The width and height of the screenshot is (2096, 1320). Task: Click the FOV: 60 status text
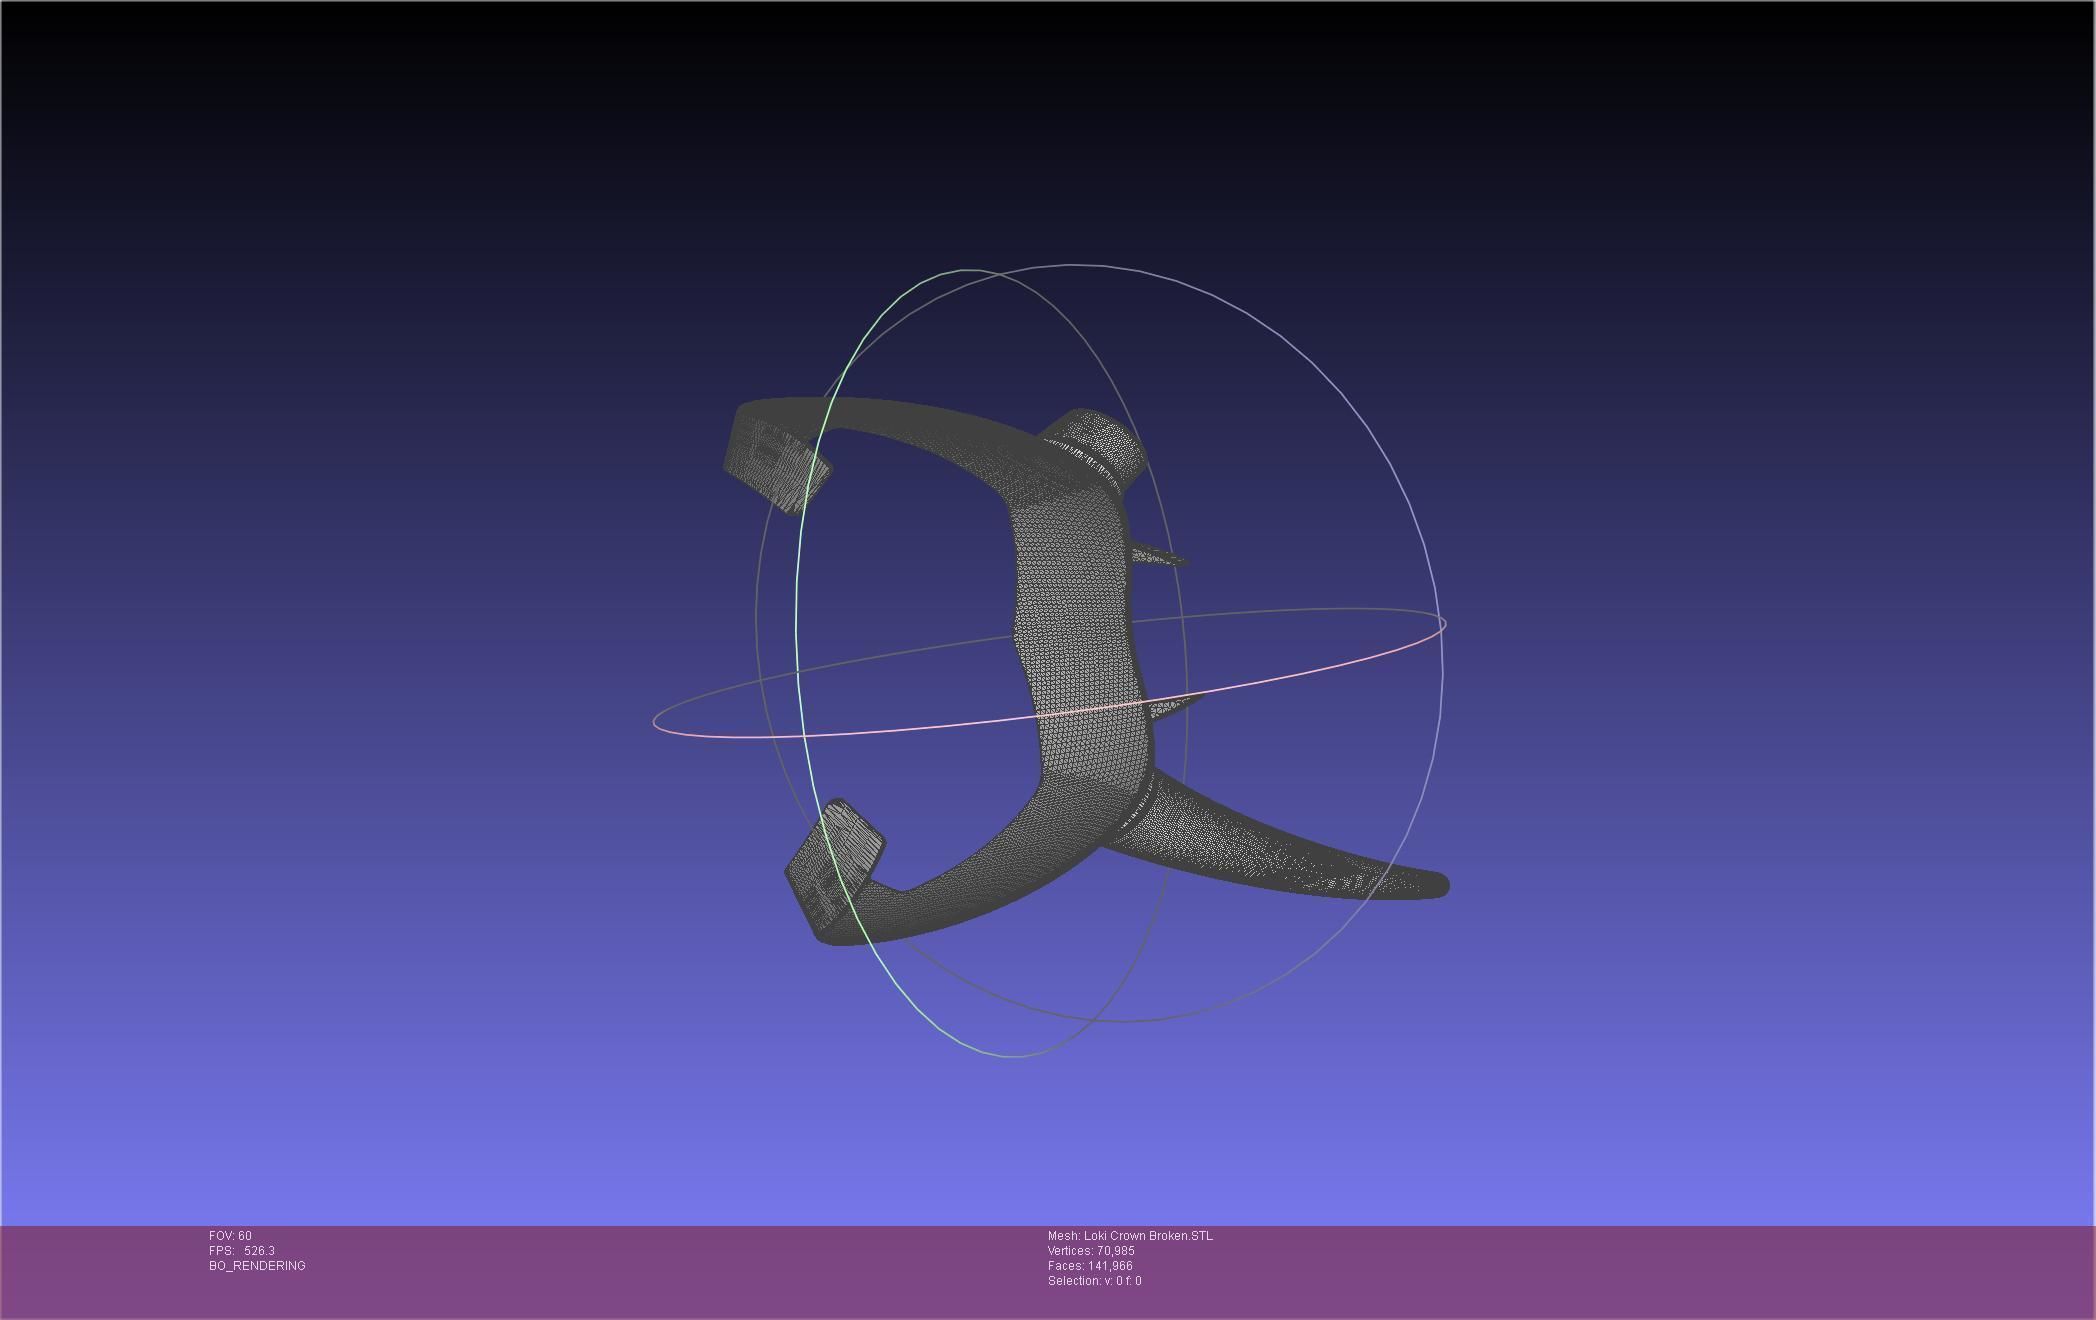pos(230,1236)
